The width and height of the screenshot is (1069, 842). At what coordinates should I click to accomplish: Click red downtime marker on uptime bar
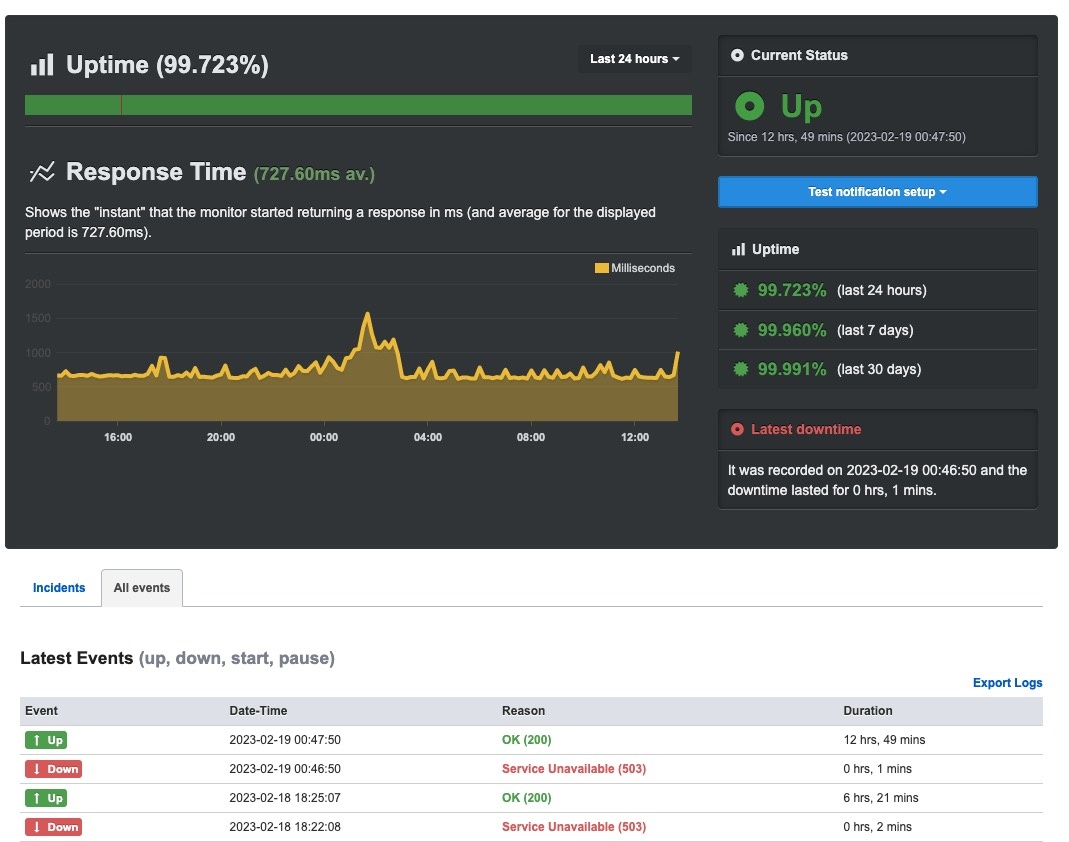point(121,105)
